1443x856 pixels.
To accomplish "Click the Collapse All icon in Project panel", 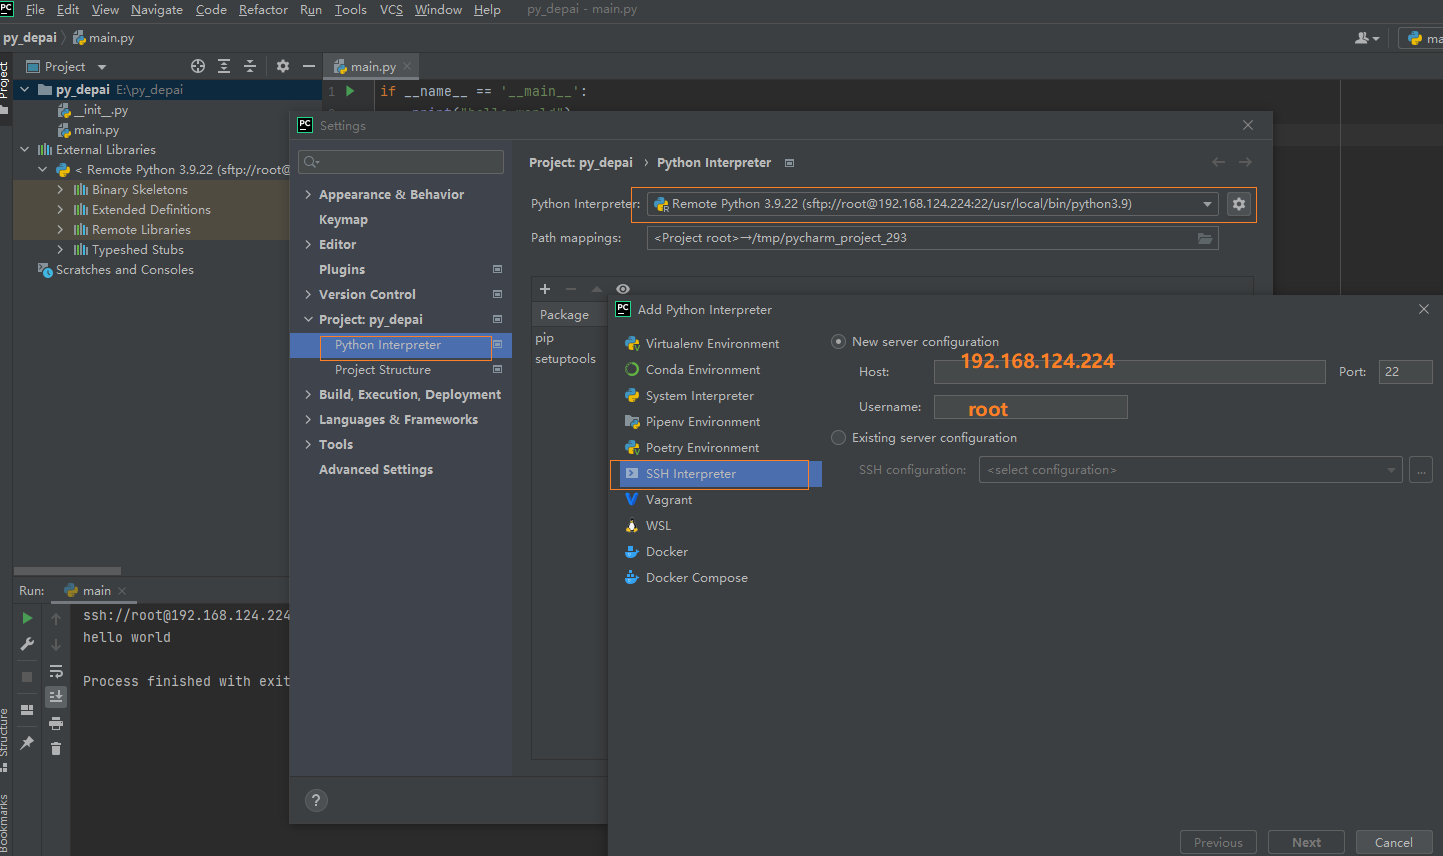I will pyautogui.click(x=250, y=66).
